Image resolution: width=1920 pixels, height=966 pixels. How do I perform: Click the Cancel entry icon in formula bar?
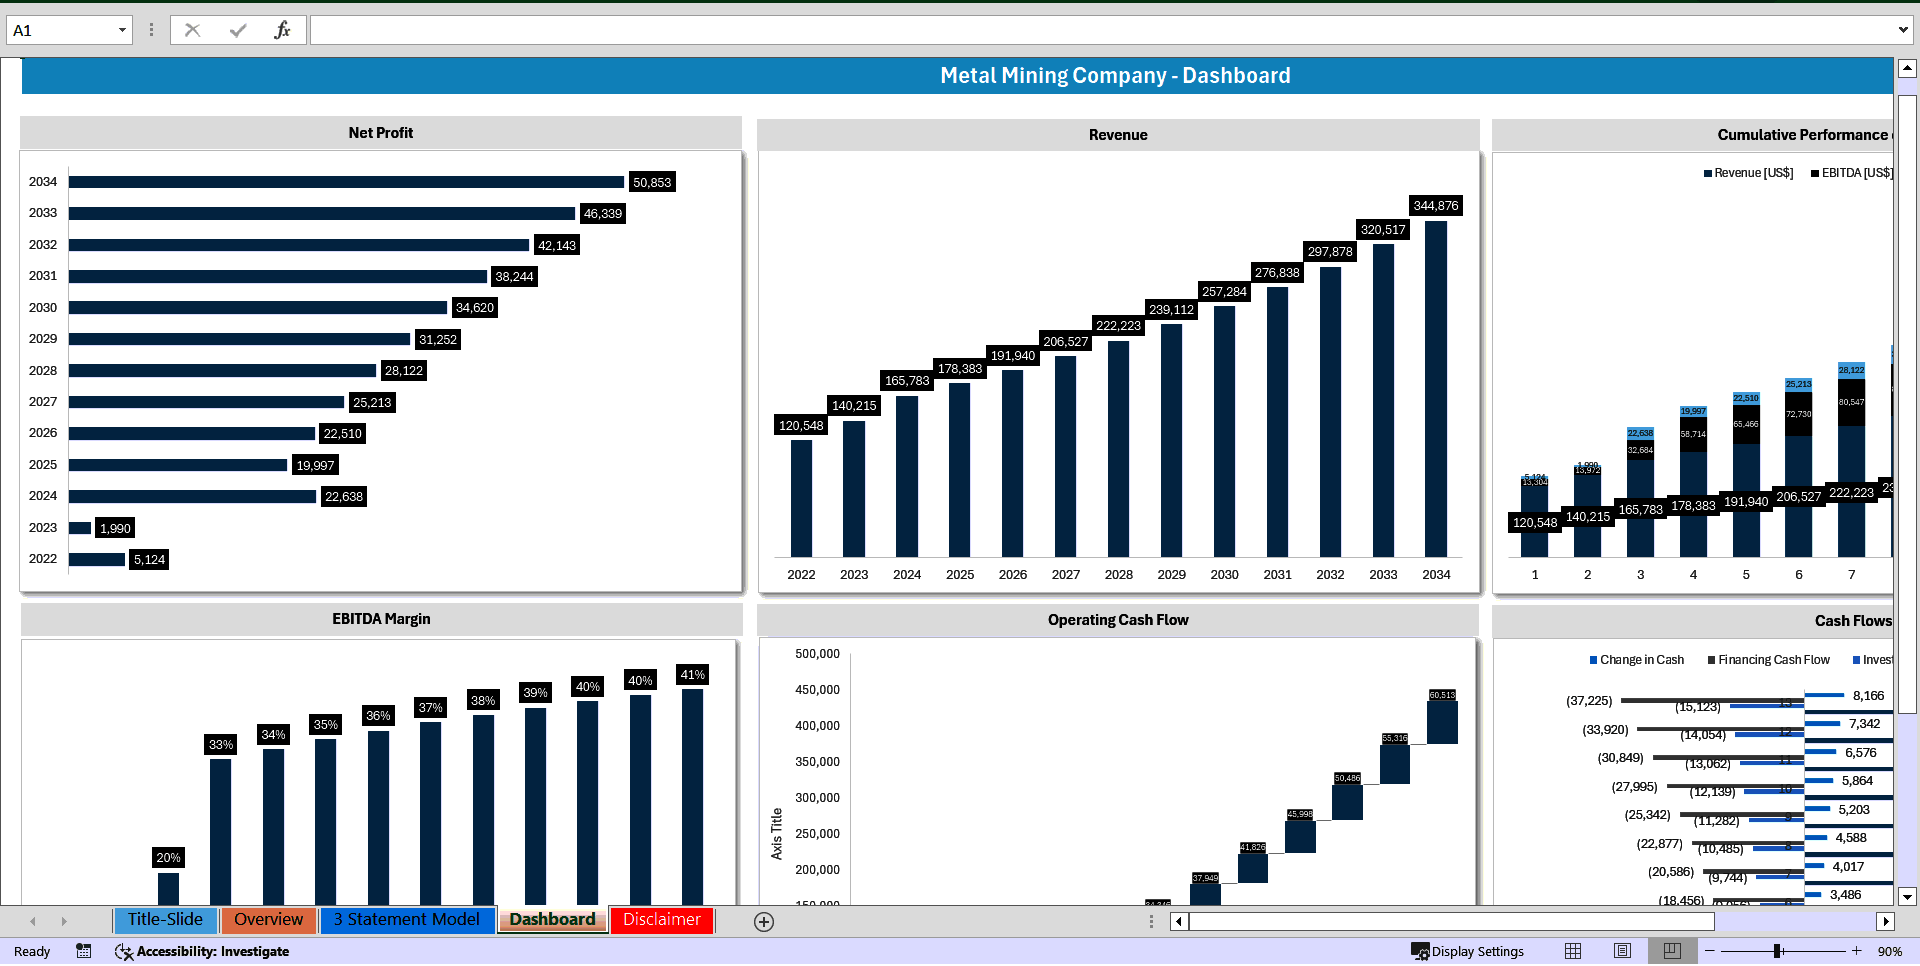pos(192,30)
